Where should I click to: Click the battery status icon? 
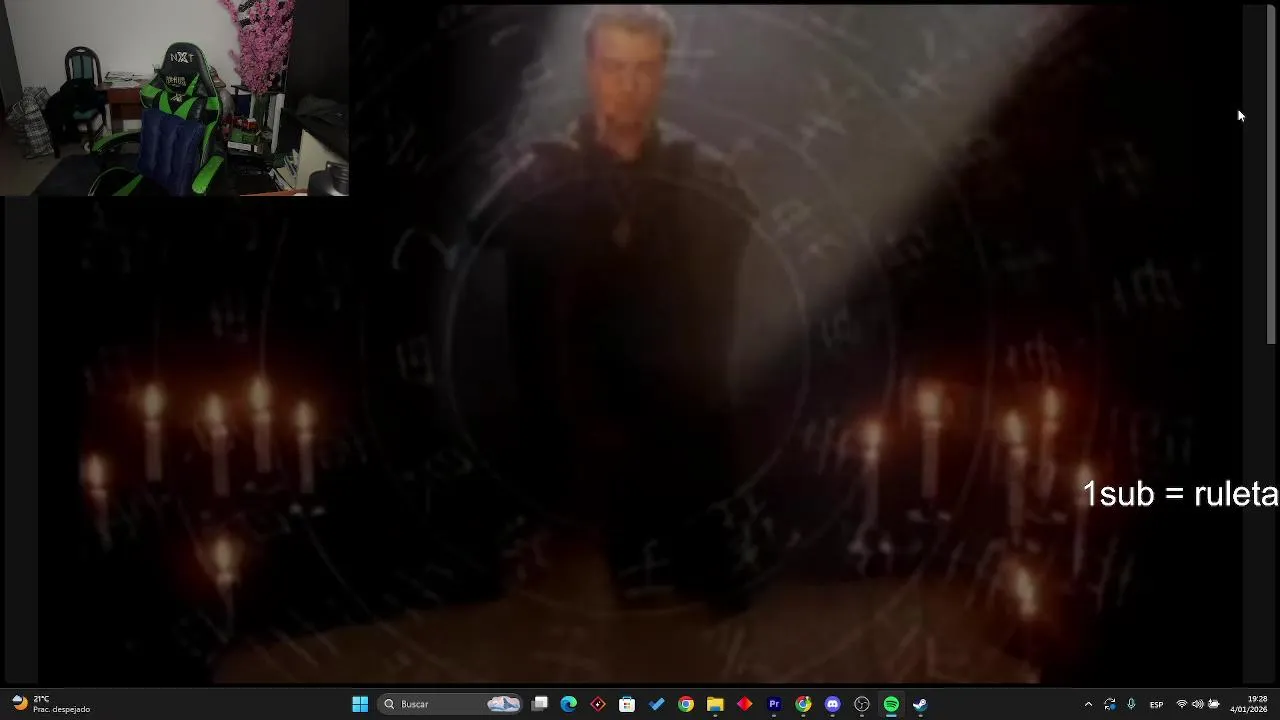[1214, 704]
